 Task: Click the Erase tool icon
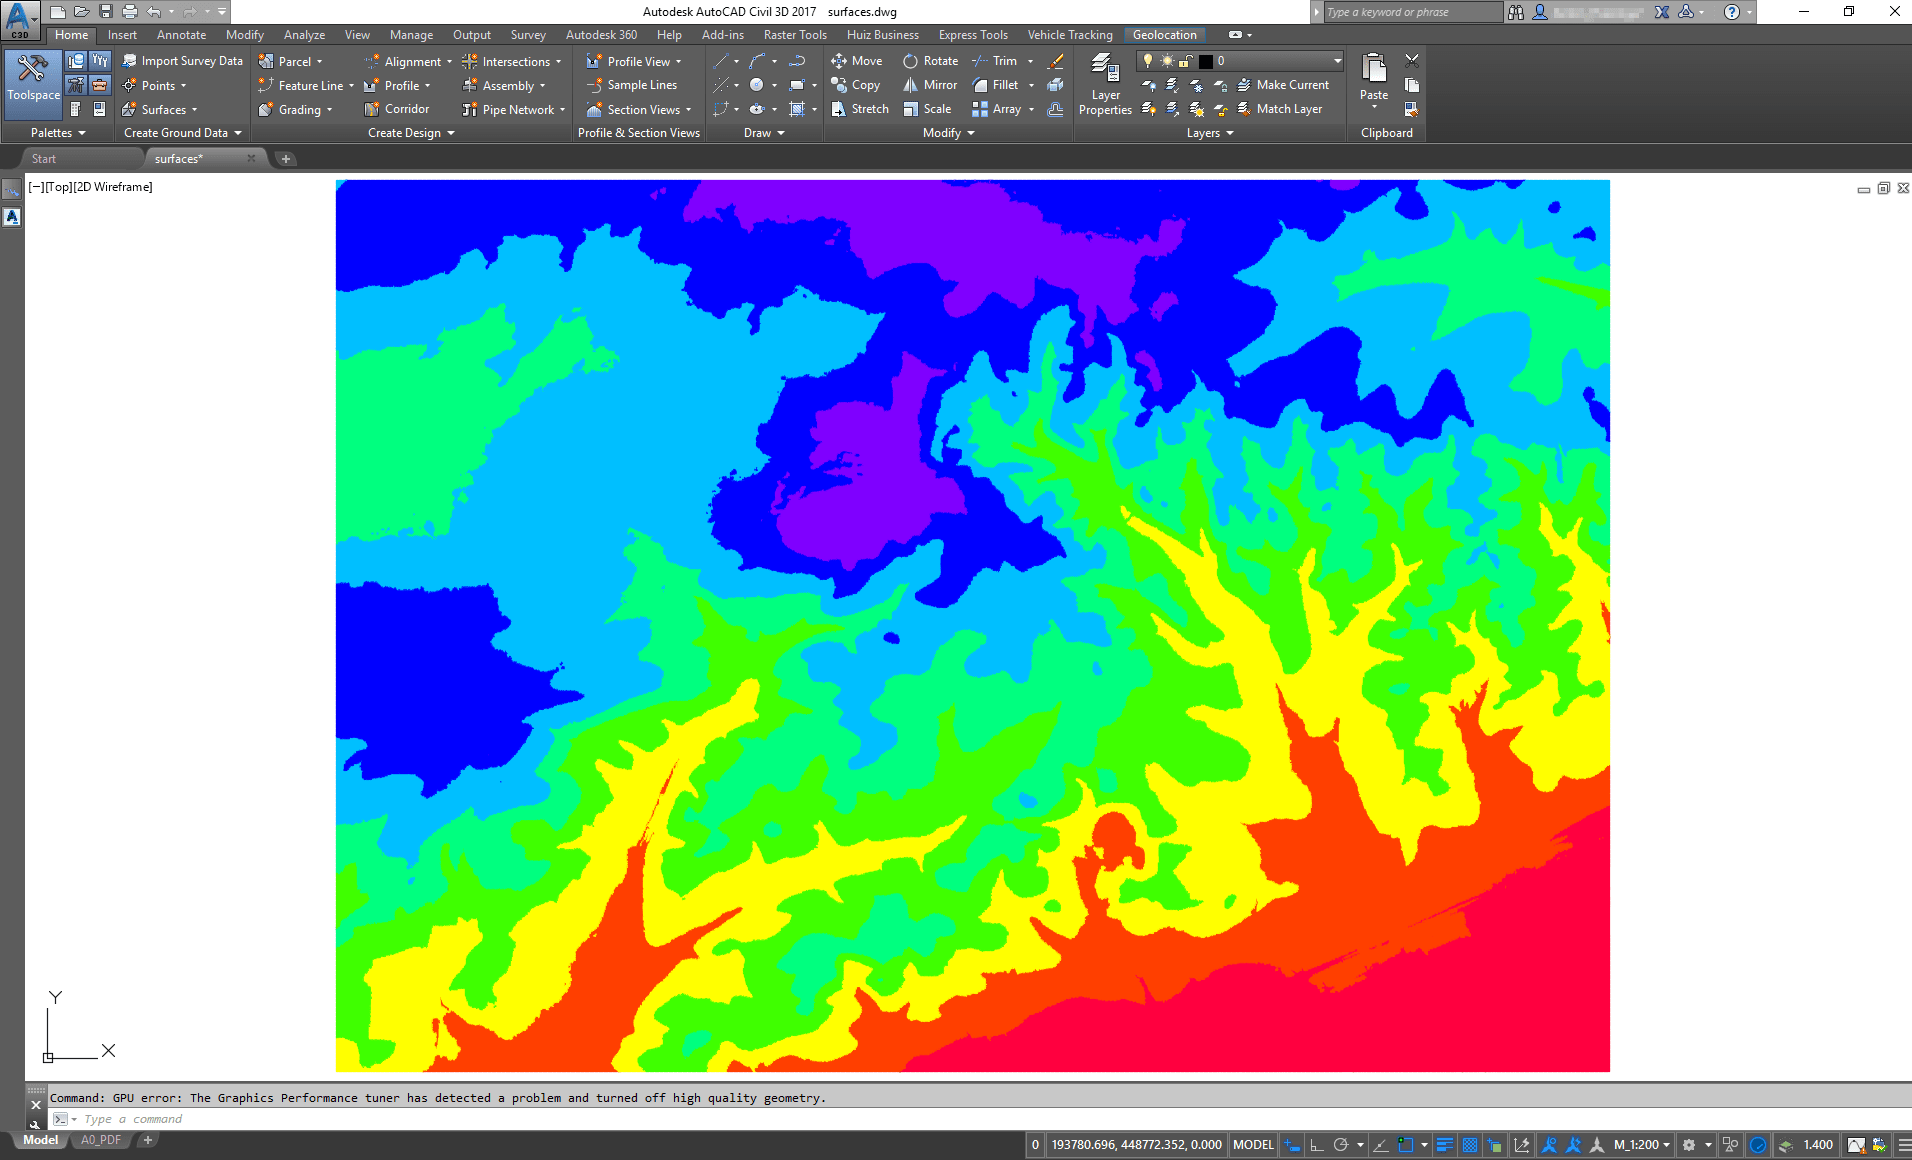1055,61
